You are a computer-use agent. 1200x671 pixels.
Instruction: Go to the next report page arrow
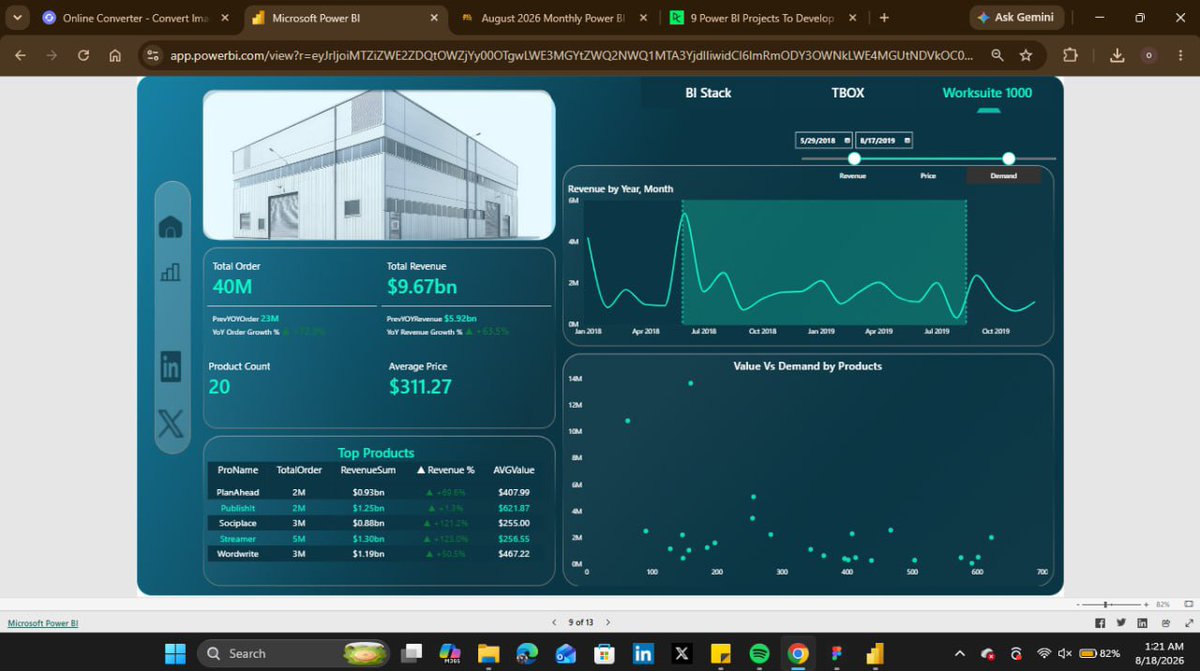pyautogui.click(x=608, y=622)
